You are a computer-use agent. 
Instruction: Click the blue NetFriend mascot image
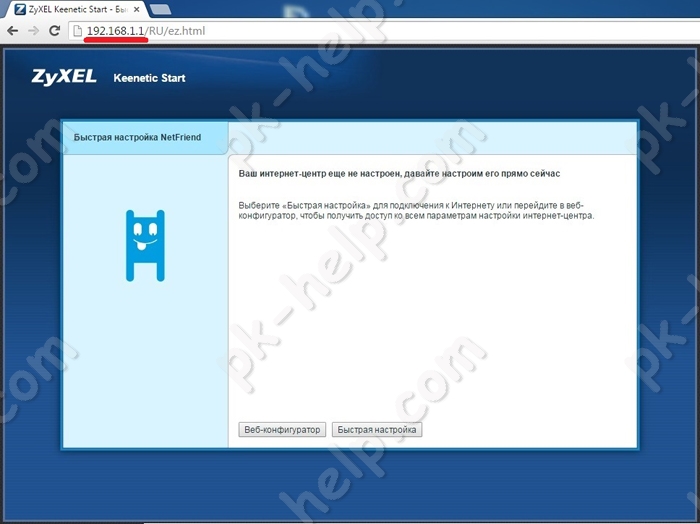click(145, 246)
